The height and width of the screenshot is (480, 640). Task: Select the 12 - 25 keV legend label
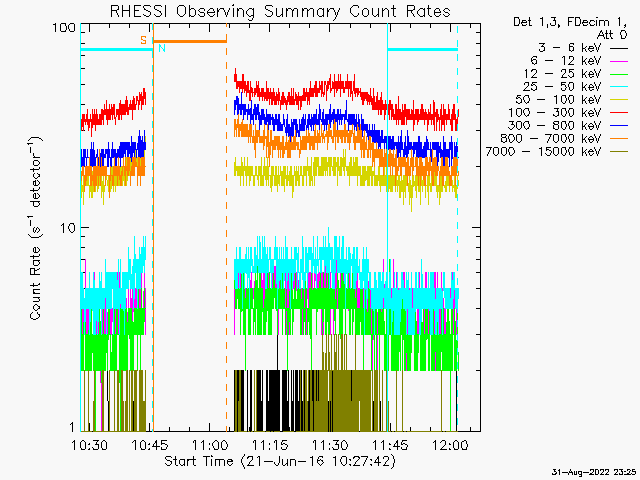tap(562, 74)
